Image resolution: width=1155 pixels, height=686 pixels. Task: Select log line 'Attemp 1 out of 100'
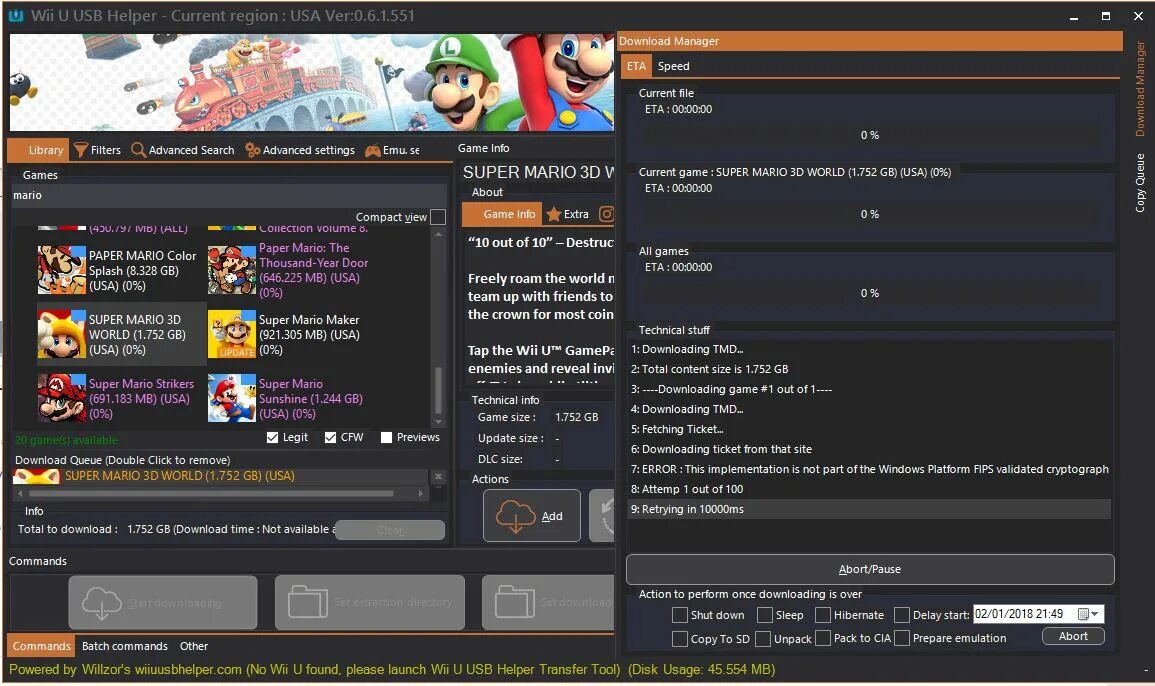click(x=869, y=489)
